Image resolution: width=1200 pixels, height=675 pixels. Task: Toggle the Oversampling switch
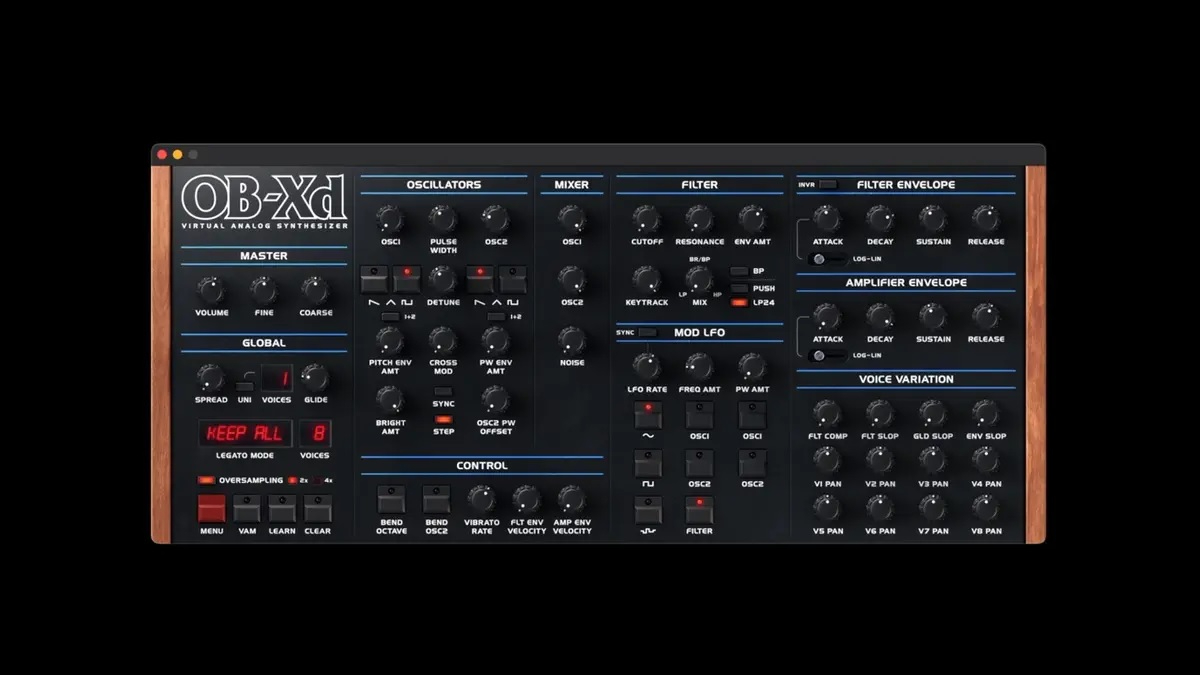pyautogui.click(x=206, y=480)
